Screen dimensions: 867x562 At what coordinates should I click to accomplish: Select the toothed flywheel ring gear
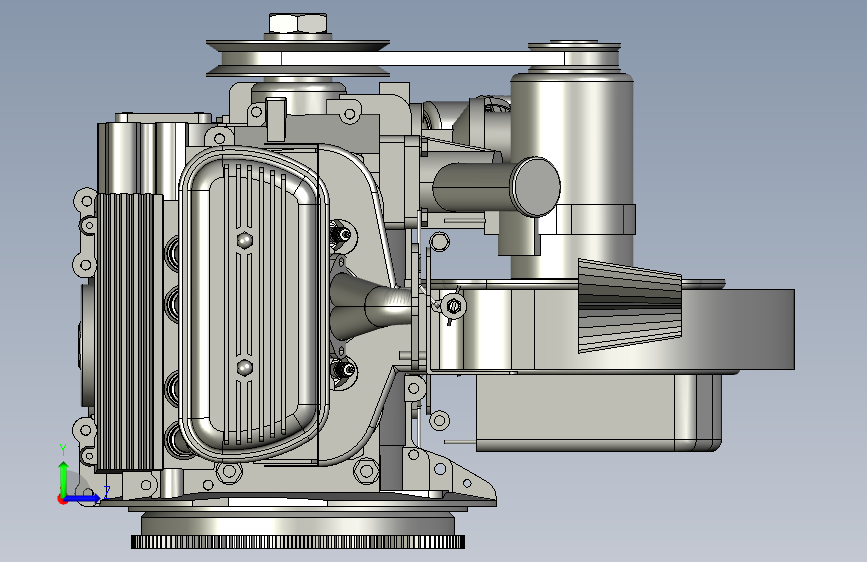[x=297, y=542]
